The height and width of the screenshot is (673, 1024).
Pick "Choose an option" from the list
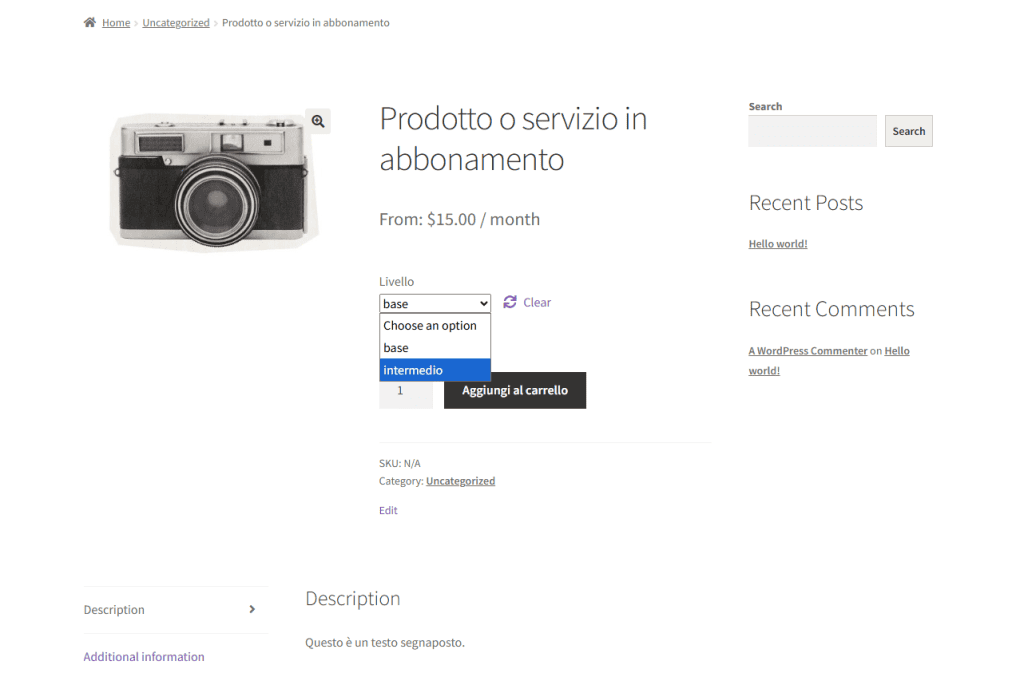tap(432, 326)
